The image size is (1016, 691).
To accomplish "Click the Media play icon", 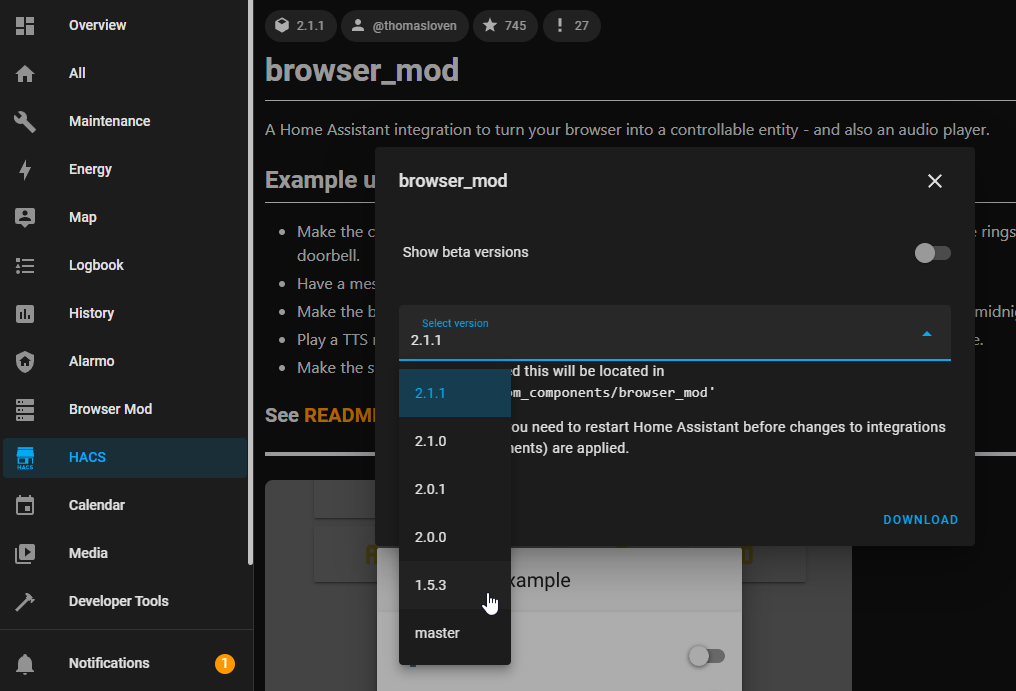I will (27, 553).
